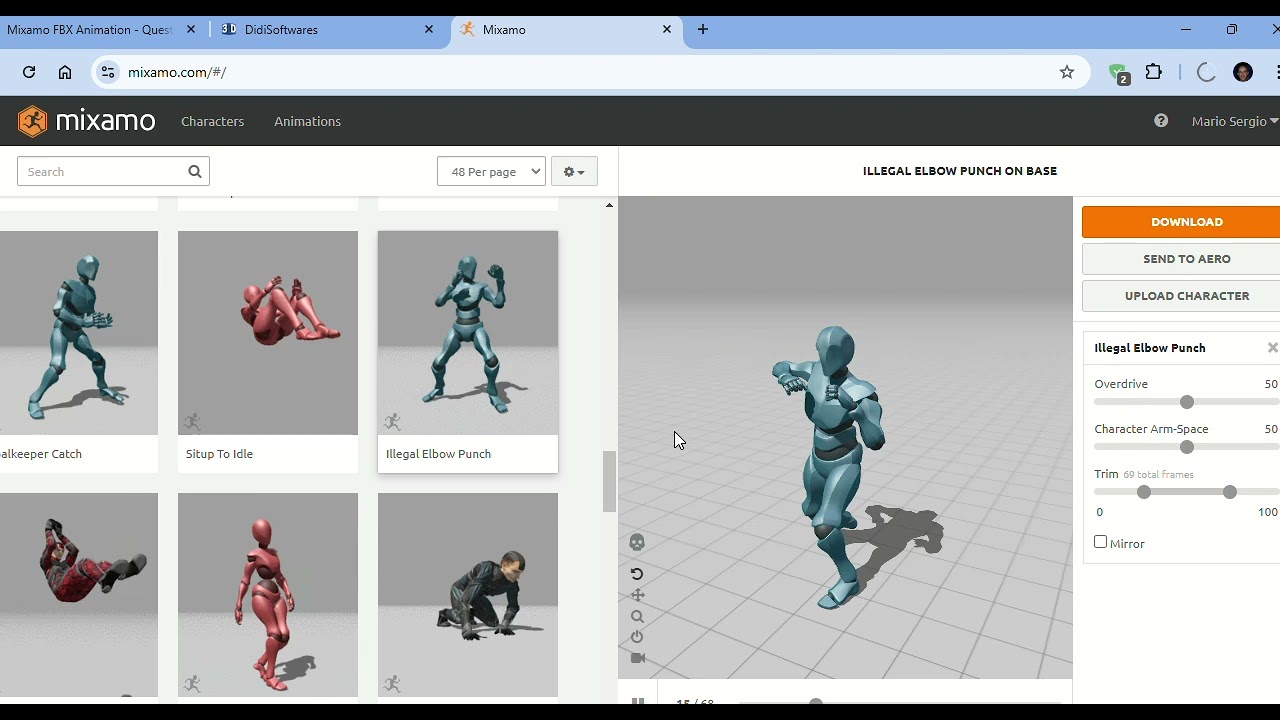1280x720 pixels.
Task: Click the search magnifier icon
Action: pyautogui.click(x=195, y=171)
